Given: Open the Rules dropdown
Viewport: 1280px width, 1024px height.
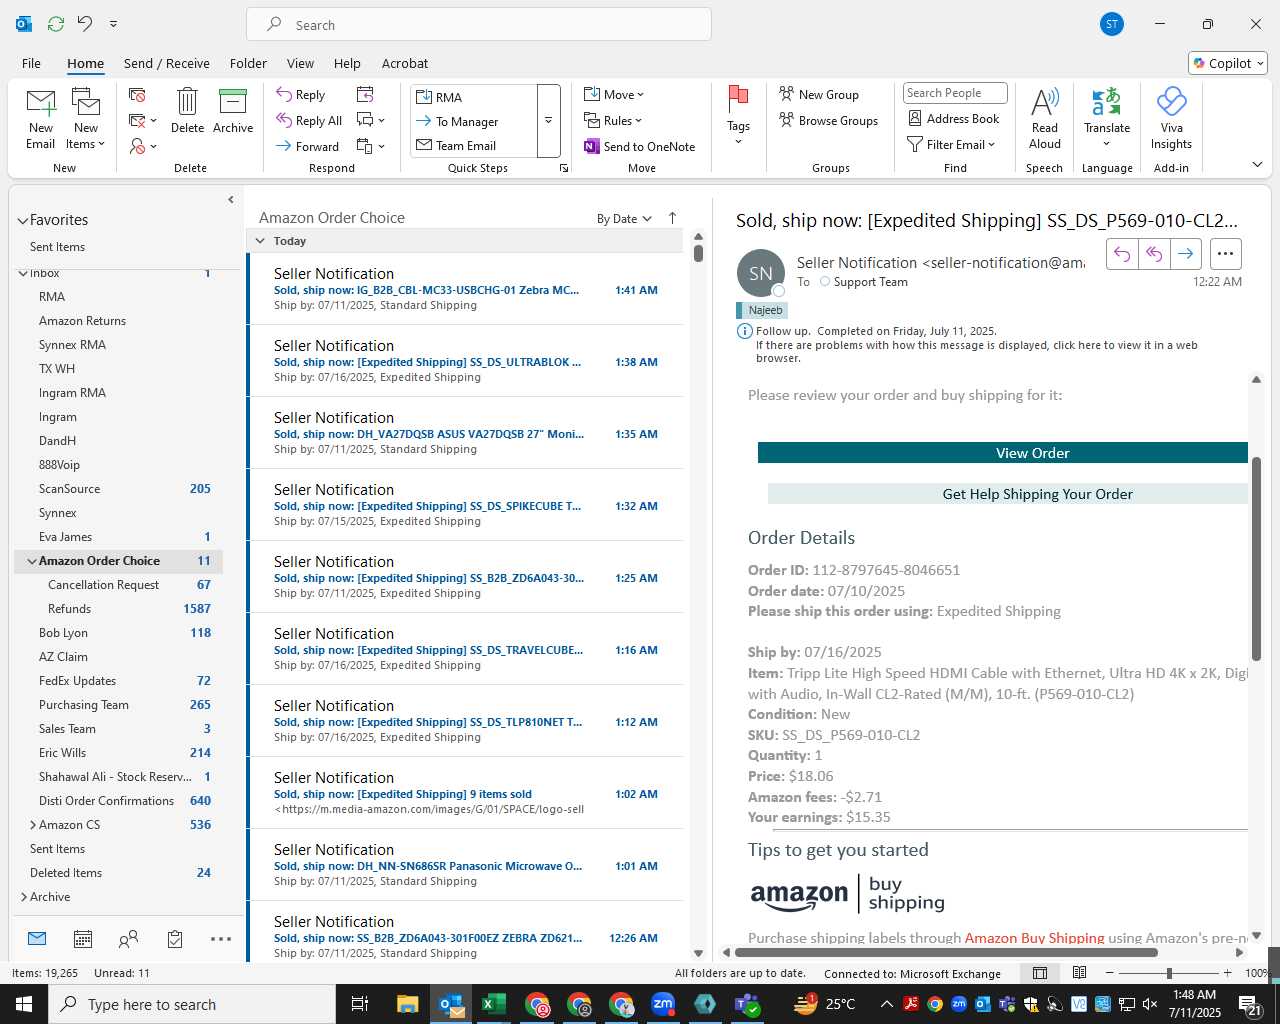Looking at the screenshot, I should (x=613, y=120).
